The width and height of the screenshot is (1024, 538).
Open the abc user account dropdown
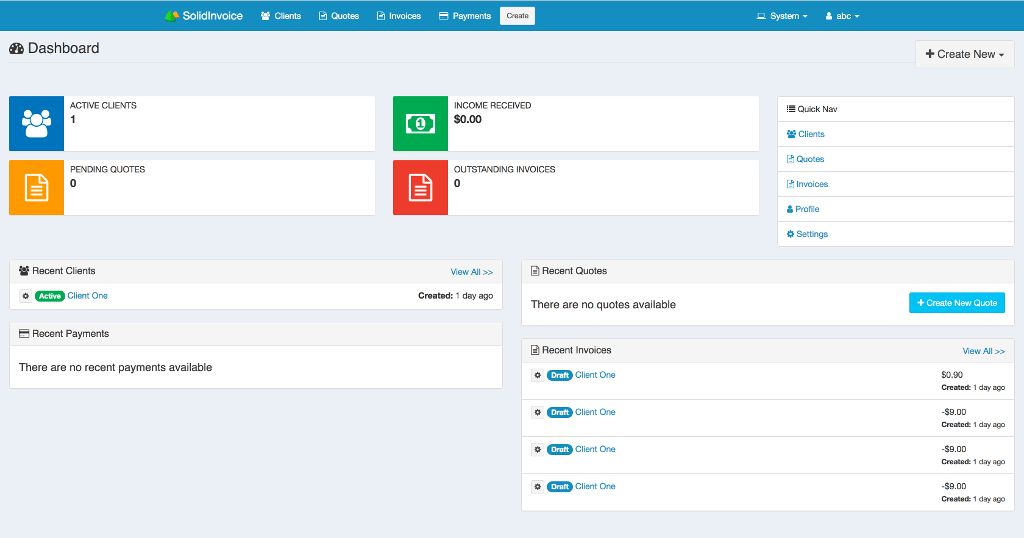(x=848, y=16)
